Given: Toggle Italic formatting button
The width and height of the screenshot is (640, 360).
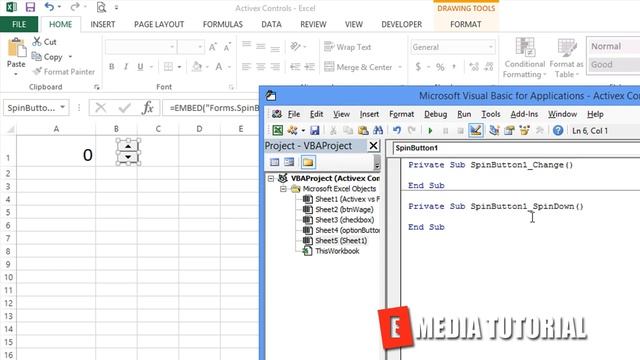Looking at the screenshot, I should tap(126, 67).
